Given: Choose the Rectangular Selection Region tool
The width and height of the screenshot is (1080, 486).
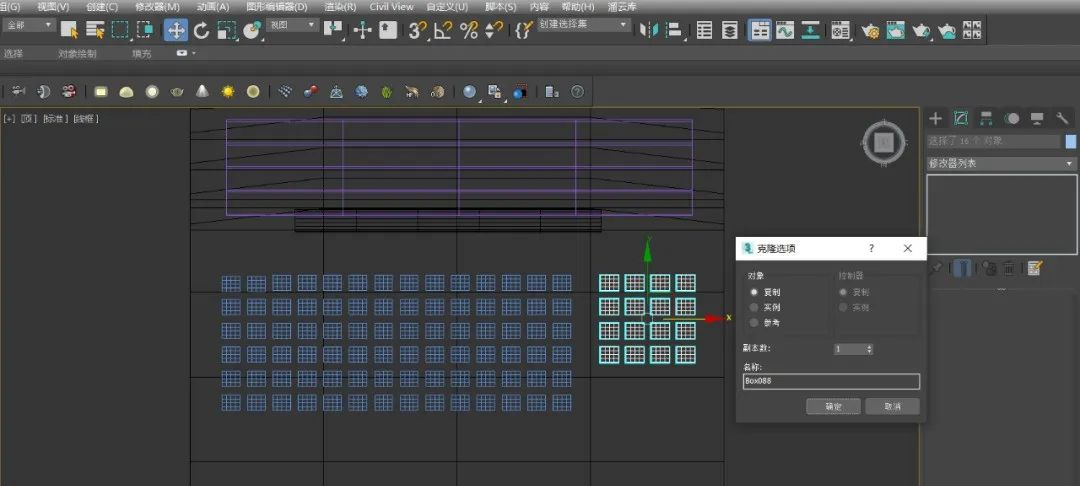Looking at the screenshot, I should tap(121, 30).
